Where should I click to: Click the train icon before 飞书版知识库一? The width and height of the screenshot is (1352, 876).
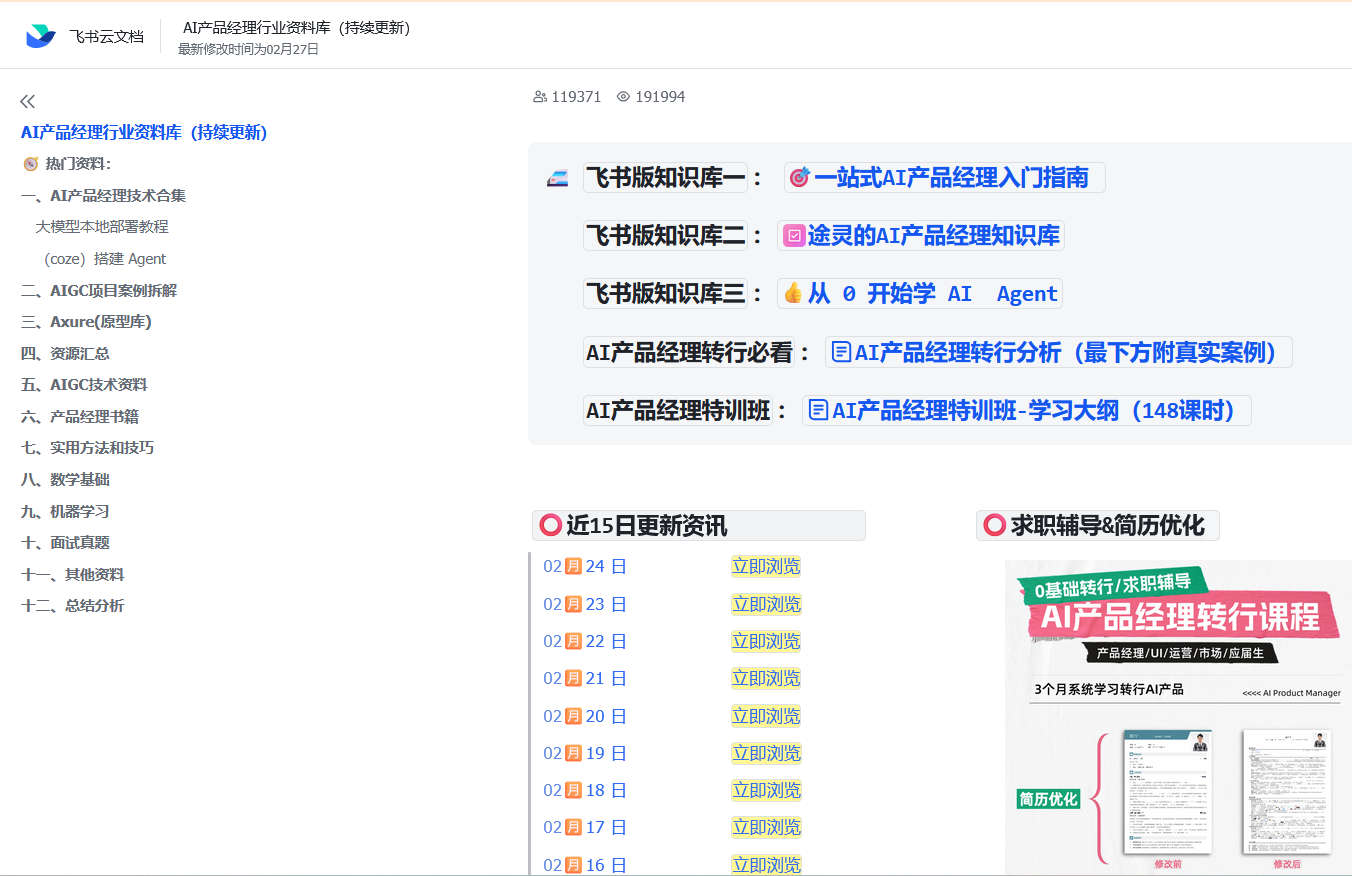point(557,179)
